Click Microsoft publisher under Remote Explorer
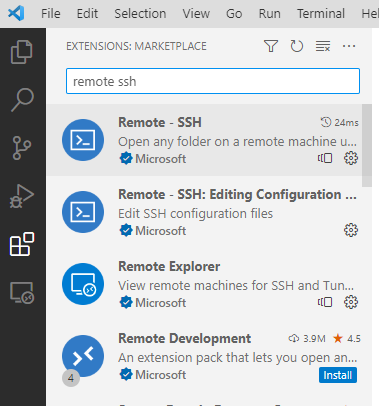 click(161, 303)
